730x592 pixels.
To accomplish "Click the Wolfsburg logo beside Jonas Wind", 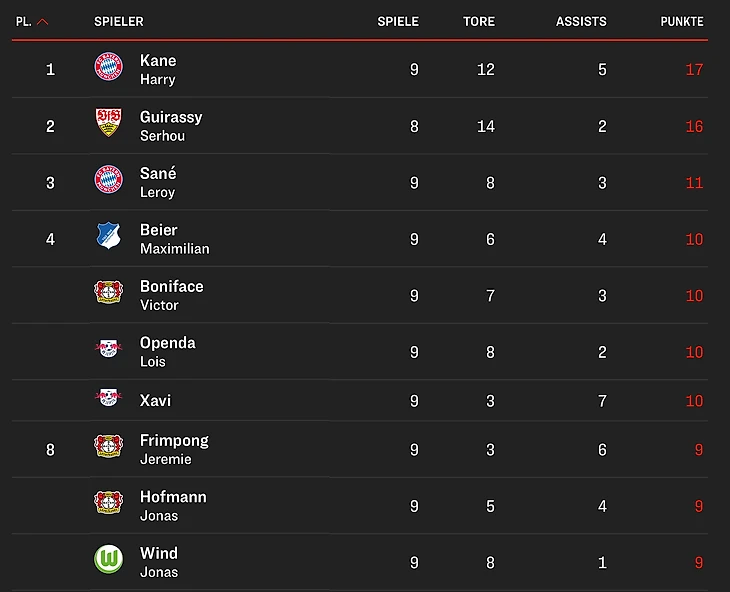I will (108, 559).
